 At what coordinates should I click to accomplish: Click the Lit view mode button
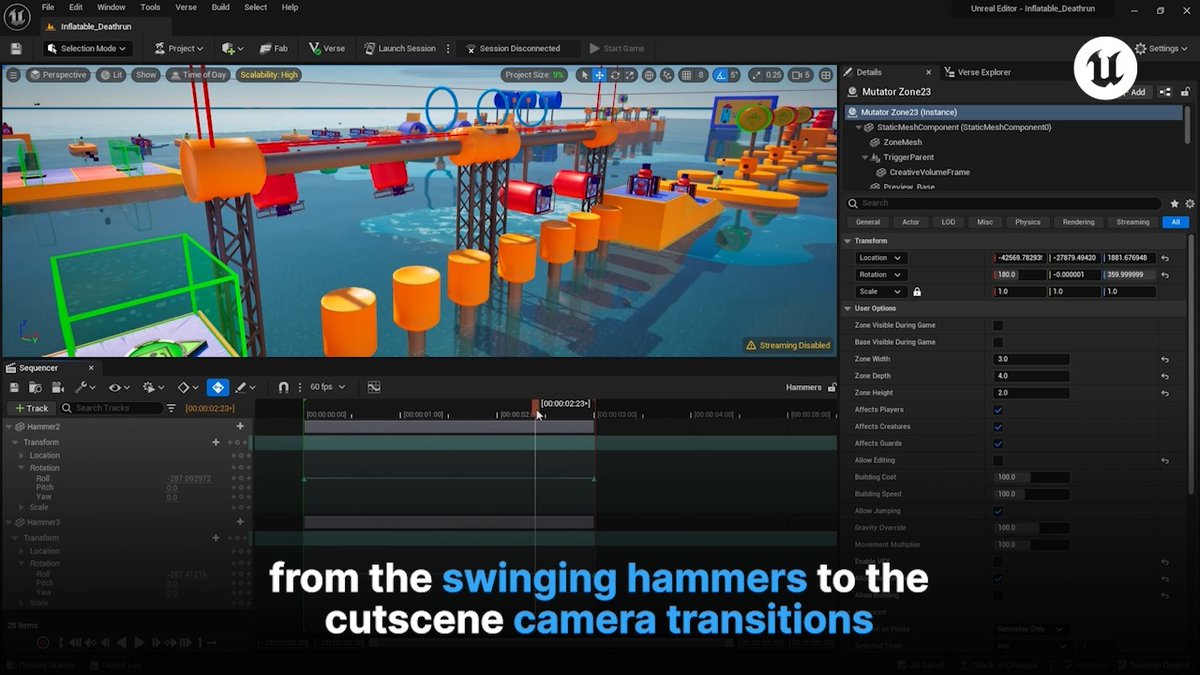tap(112, 75)
